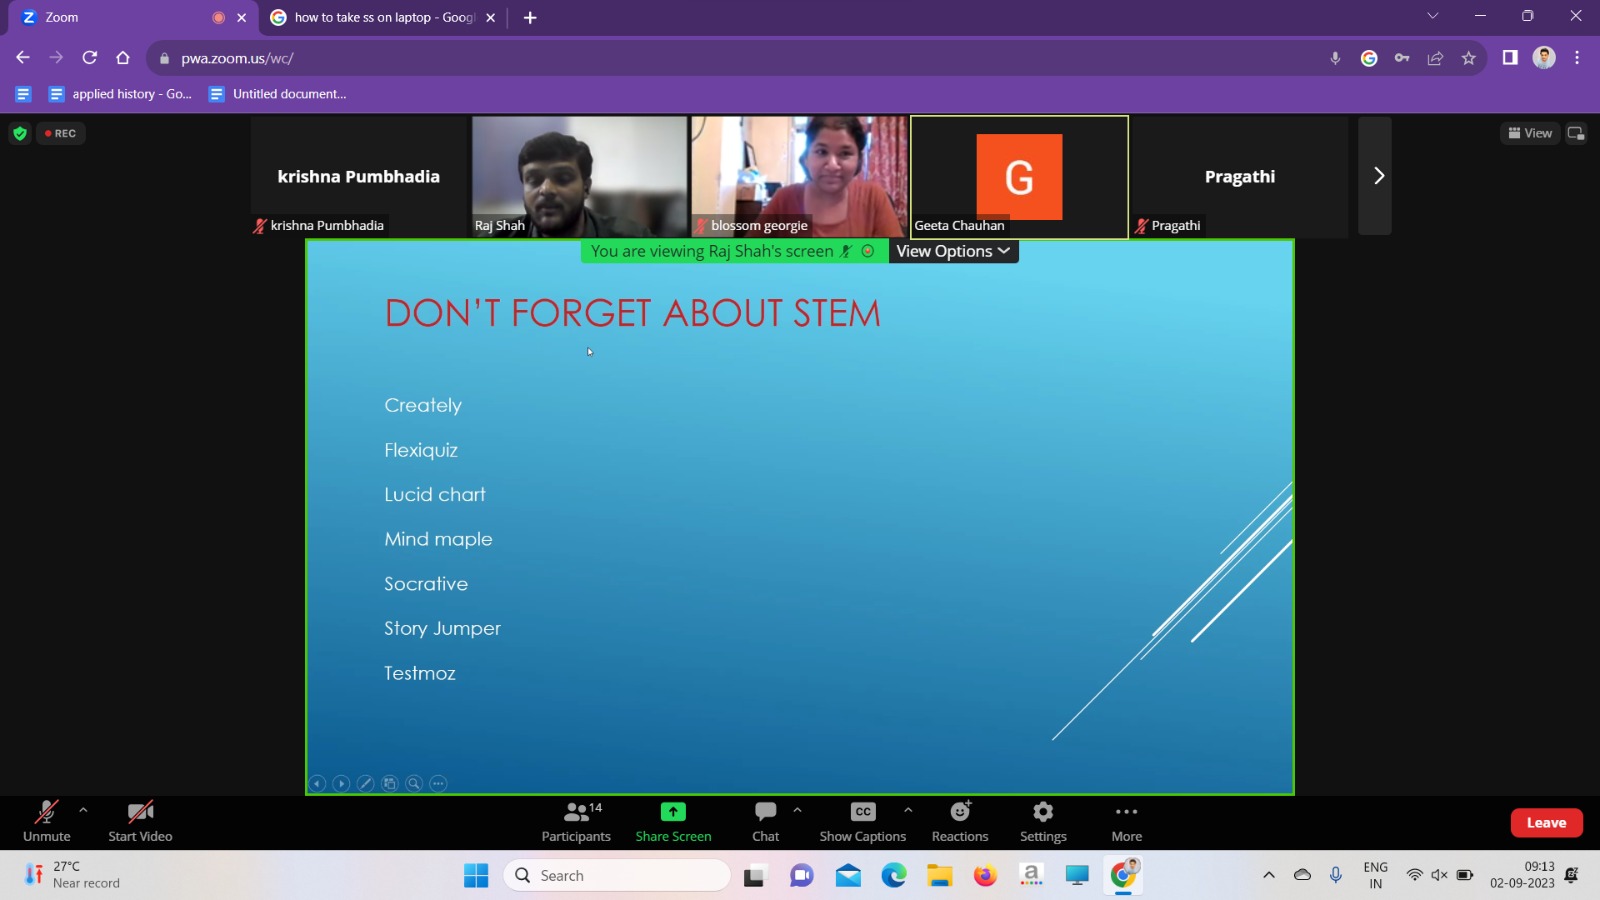This screenshot has width=1600, height=900.
Task: Click the Google icon in address bar
Action: click(x=1369, y=58)
